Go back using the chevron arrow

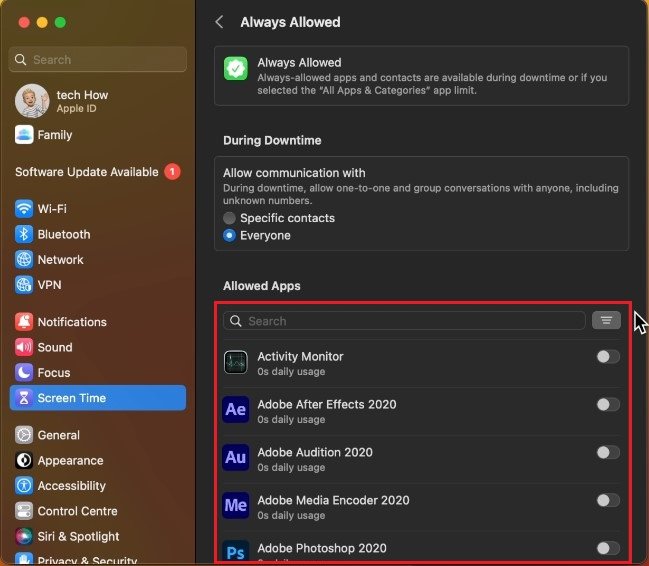(220, 22)
